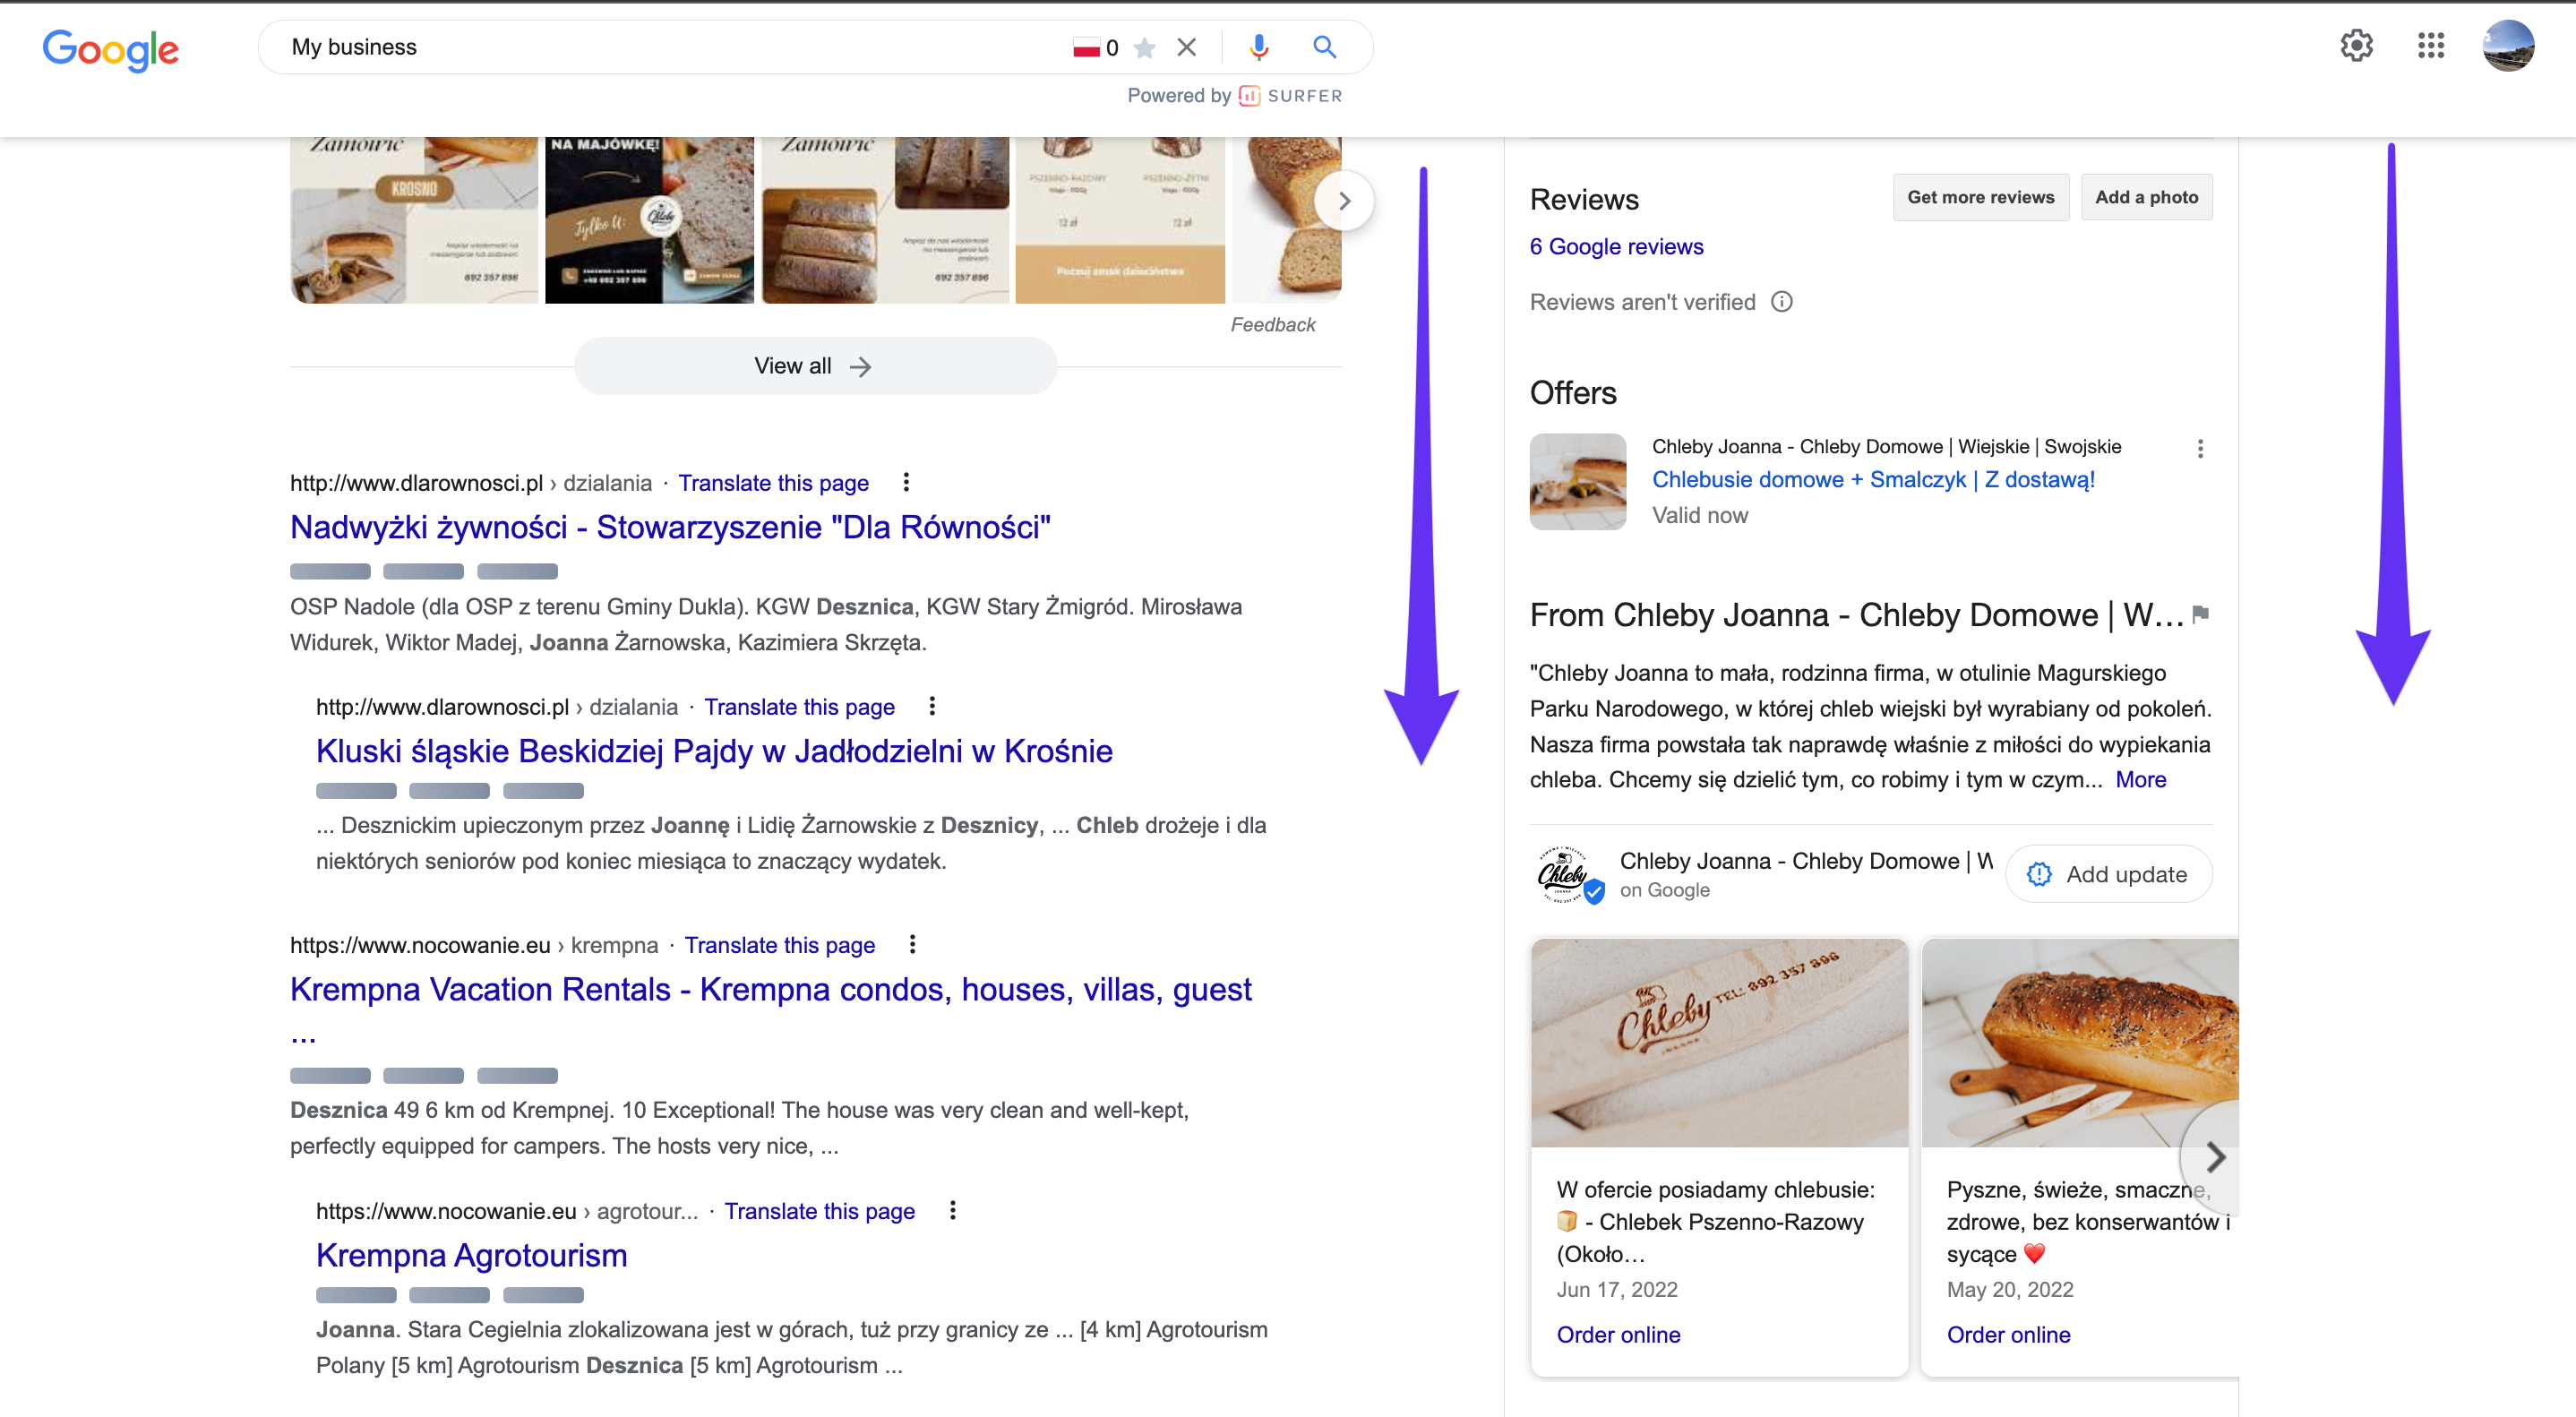Click View all images button

[x=814, y=367]
